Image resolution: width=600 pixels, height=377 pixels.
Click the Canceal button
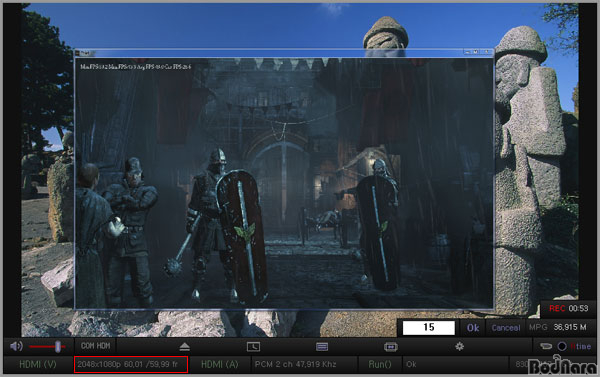(505, 328)
